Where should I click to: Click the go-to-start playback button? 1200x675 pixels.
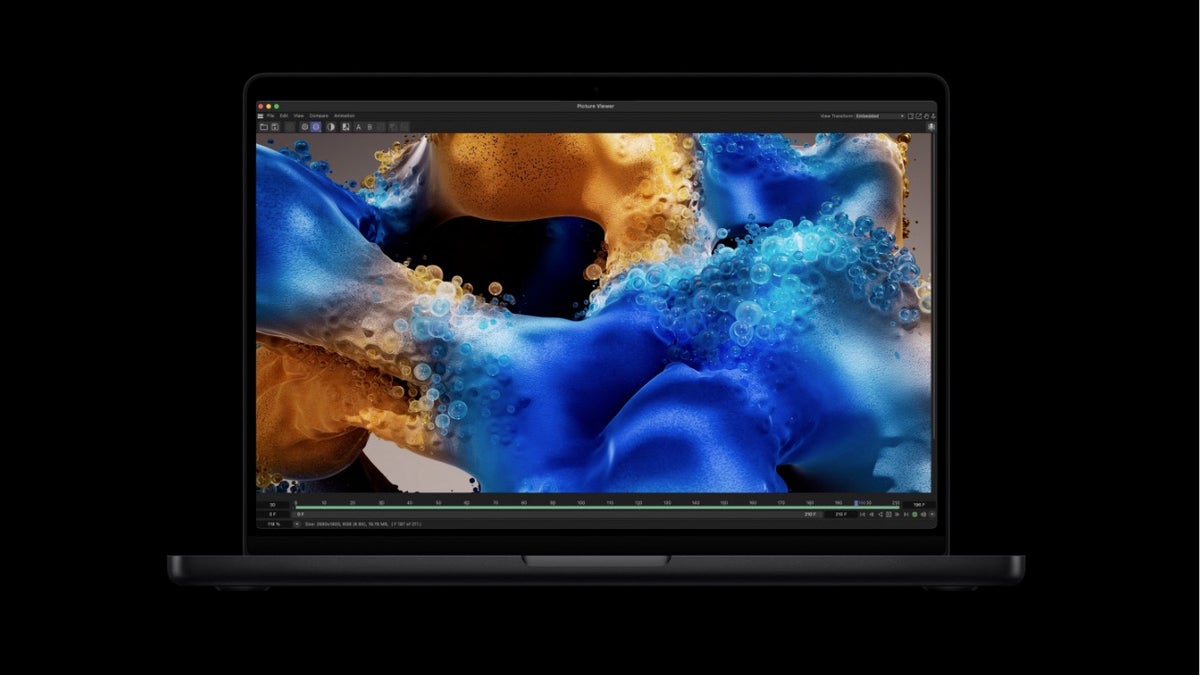(862, 513)
